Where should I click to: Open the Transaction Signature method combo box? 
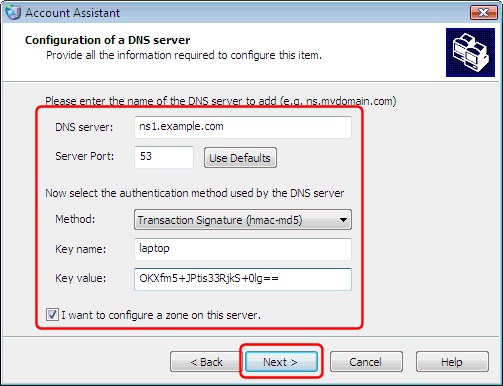pyautogui.click(x=243, y=220)
